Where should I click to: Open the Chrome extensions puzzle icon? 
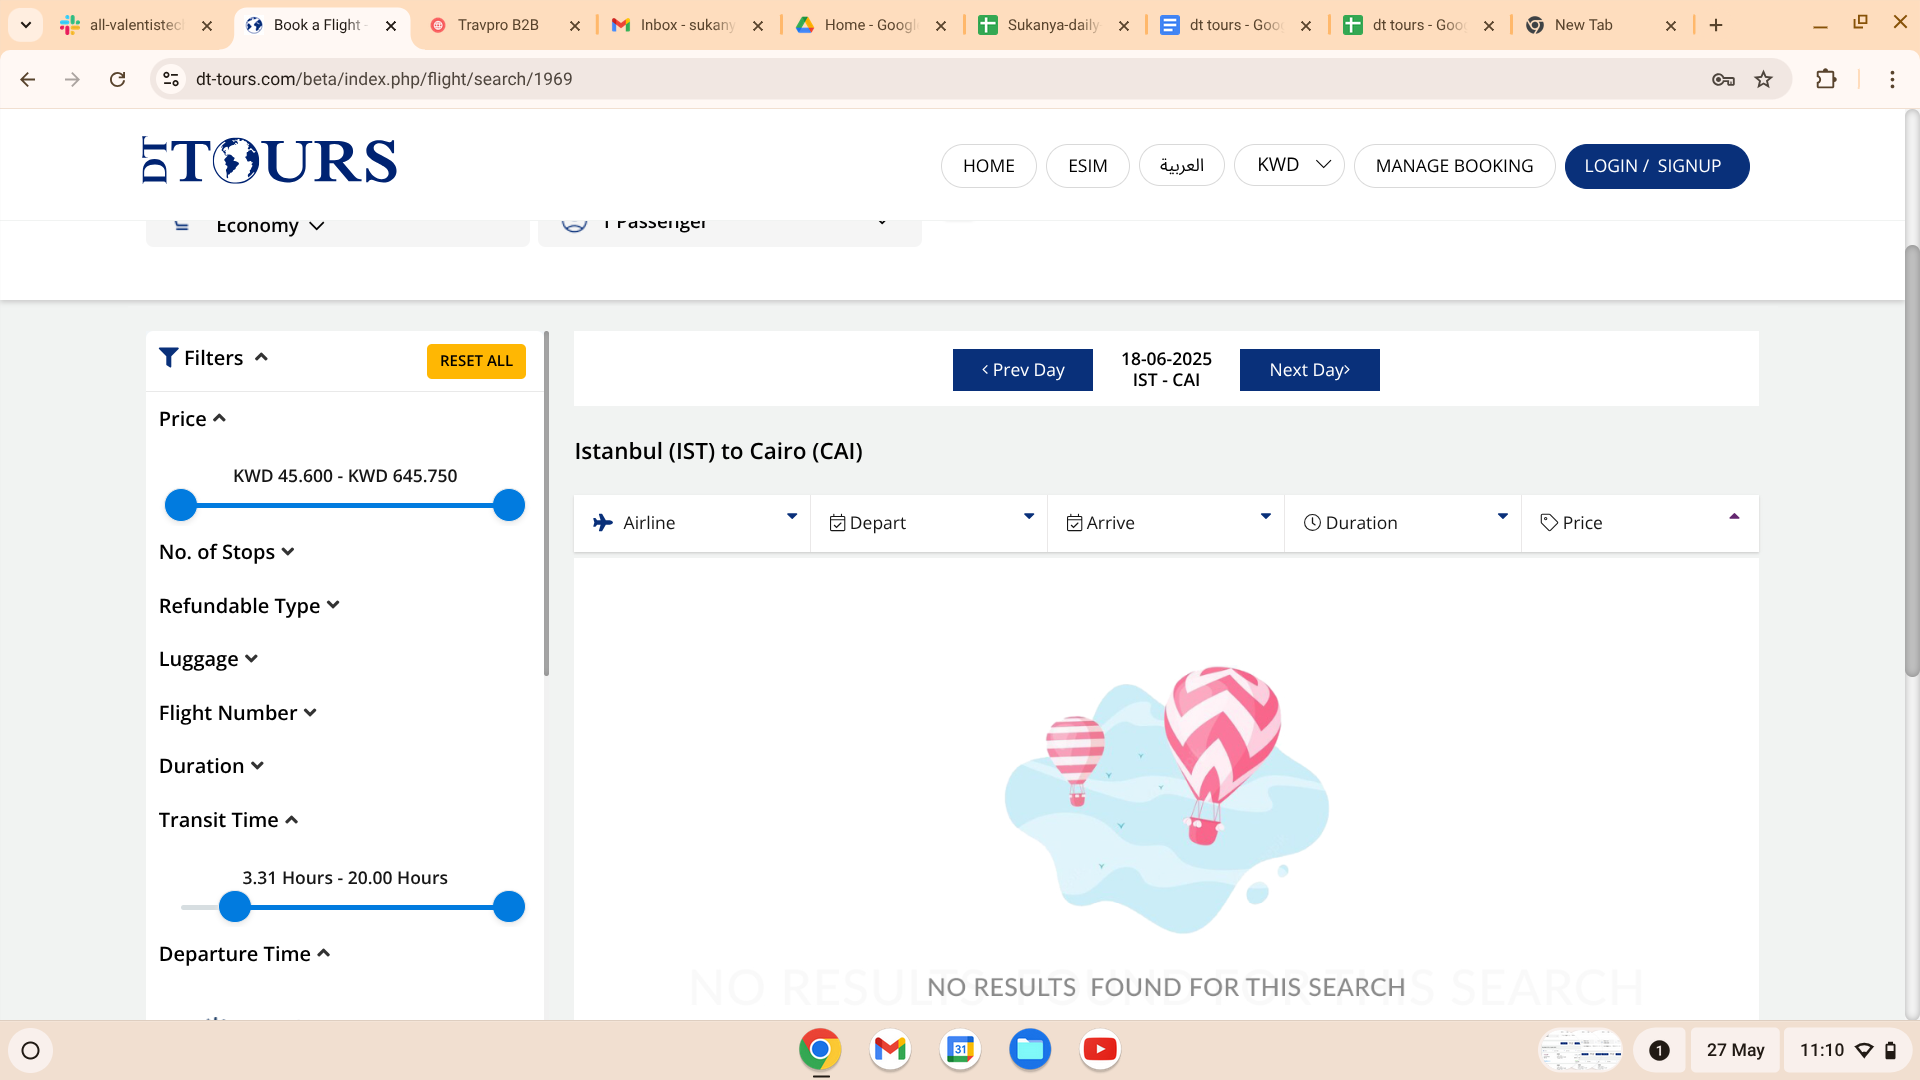point(1826,79)
